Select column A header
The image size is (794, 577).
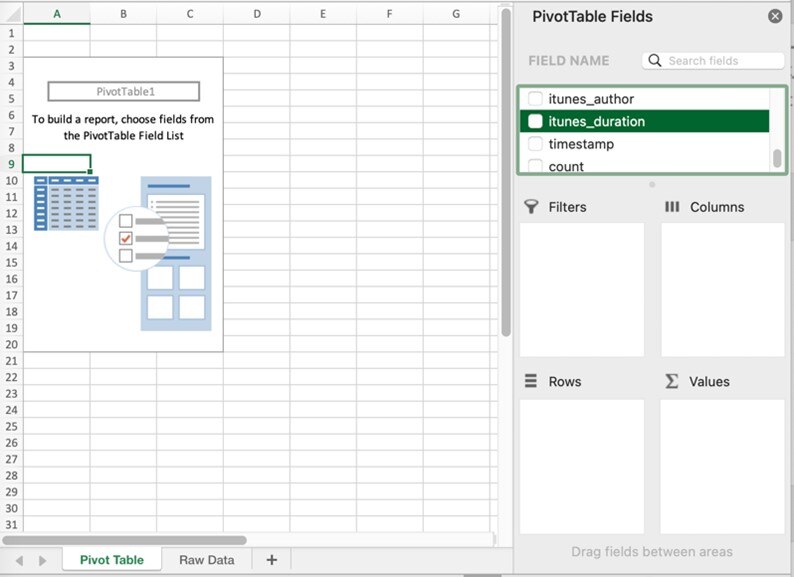[57, 14]
